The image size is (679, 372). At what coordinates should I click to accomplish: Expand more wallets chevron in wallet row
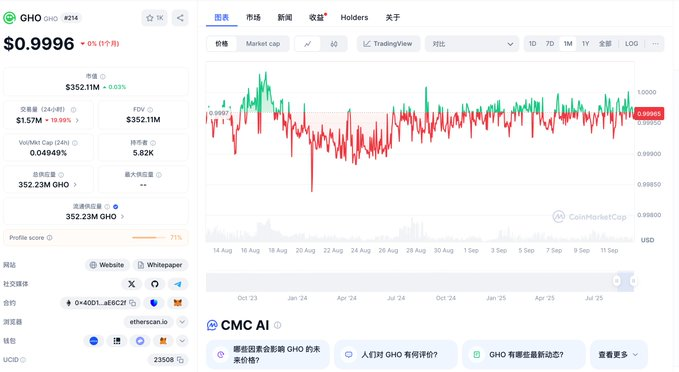182,341
